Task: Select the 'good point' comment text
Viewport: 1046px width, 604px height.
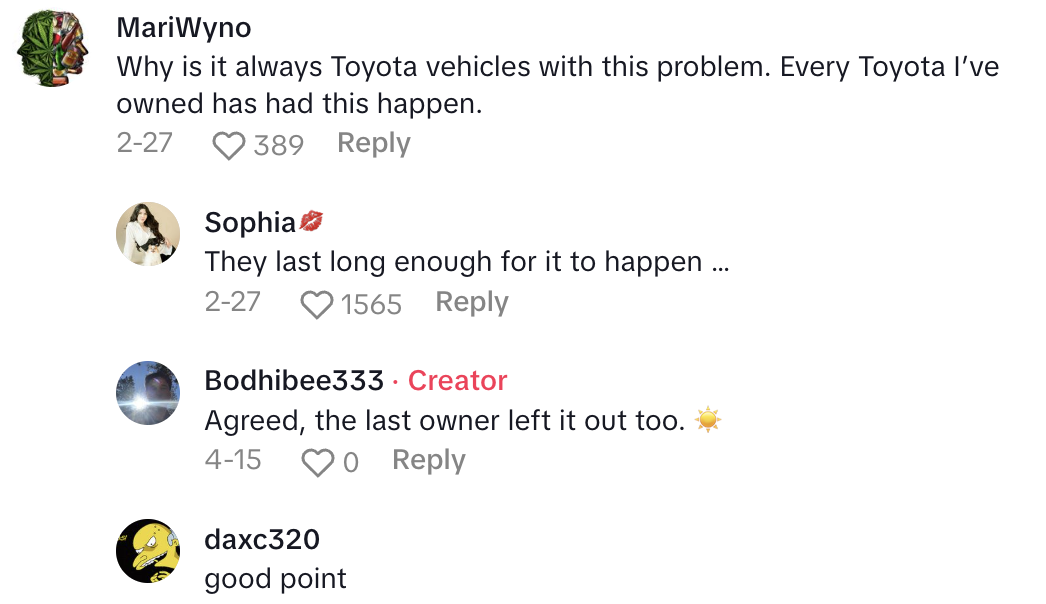Action: (274, 579)
